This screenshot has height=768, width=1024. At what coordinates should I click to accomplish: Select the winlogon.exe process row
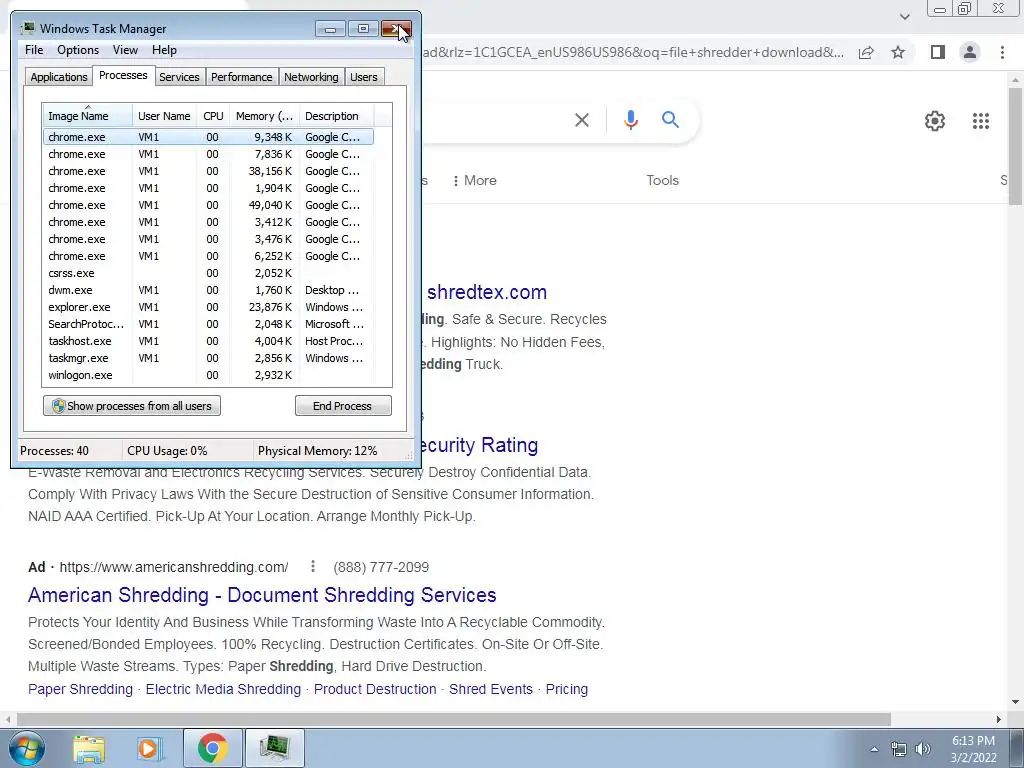click(x=208, y=375)
